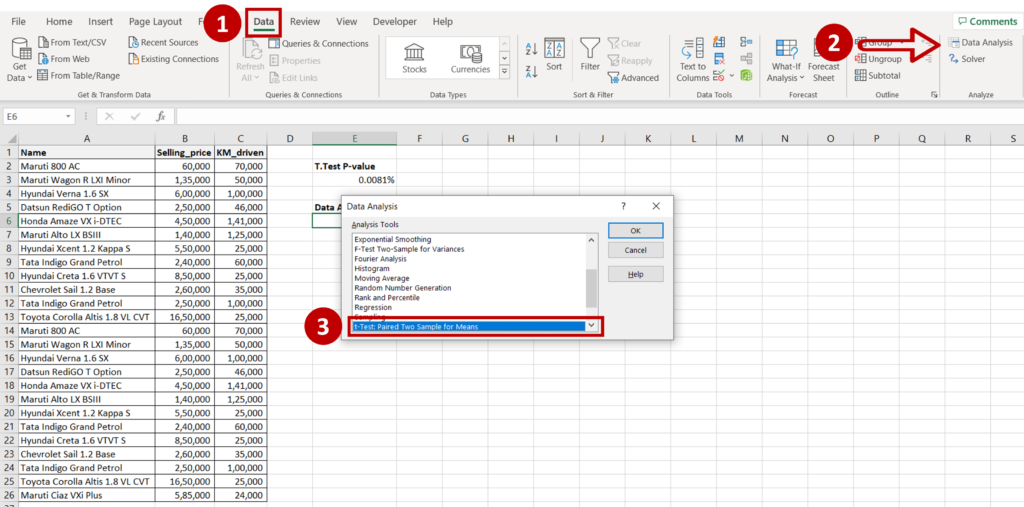1024x507 pixels.
Task: Switch to the Page Layout tab
Action: (x=155, y=22)
